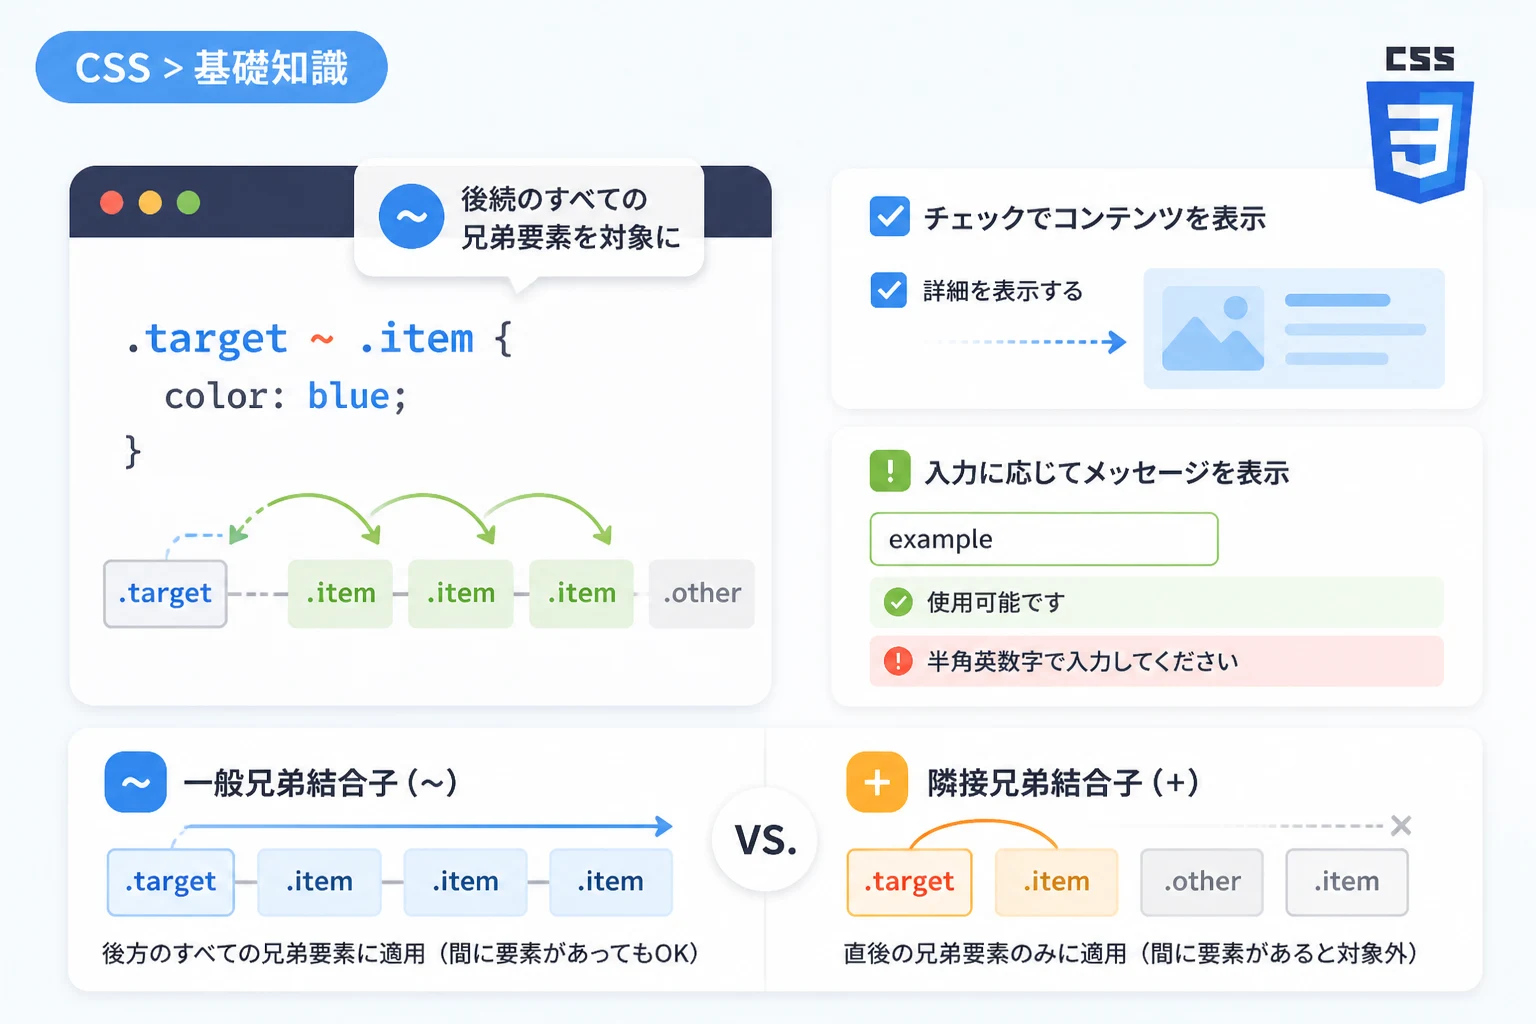
Task: Click the orange plus icon beside 隣接兄弟結合子
Action: click(877, 782)
